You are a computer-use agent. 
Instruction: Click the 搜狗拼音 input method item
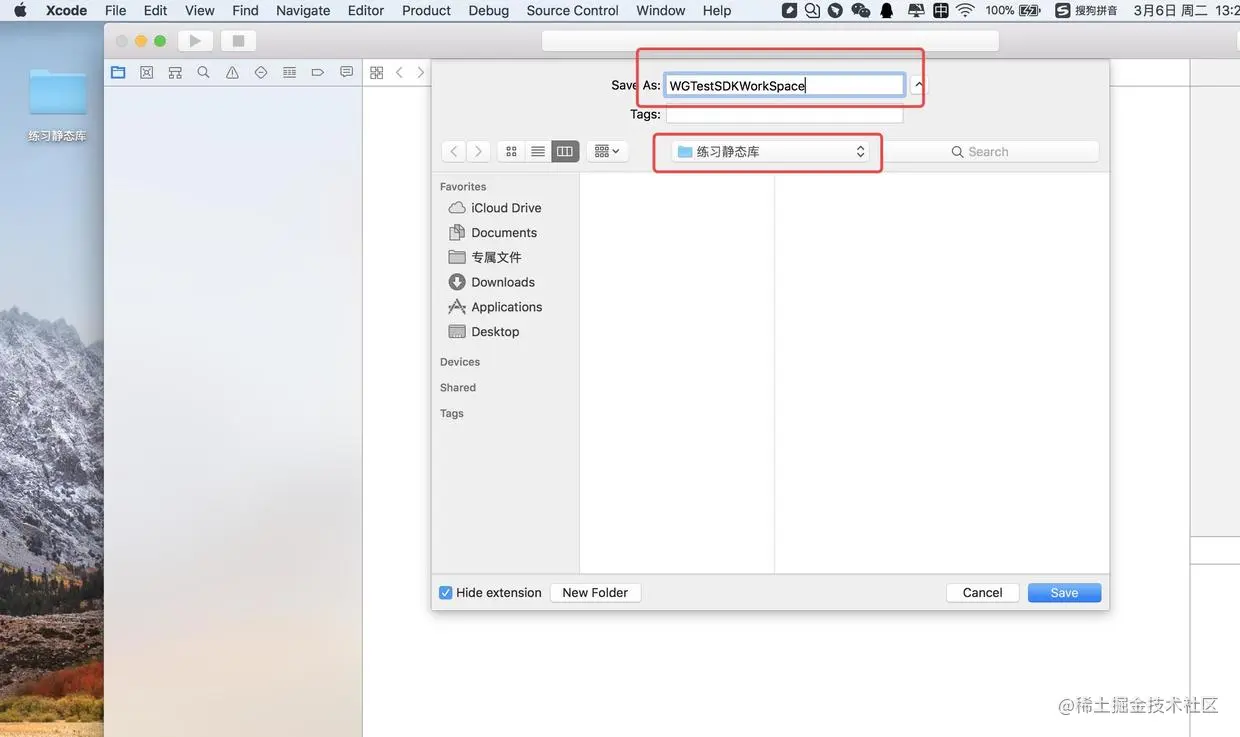click(1086, 10)
